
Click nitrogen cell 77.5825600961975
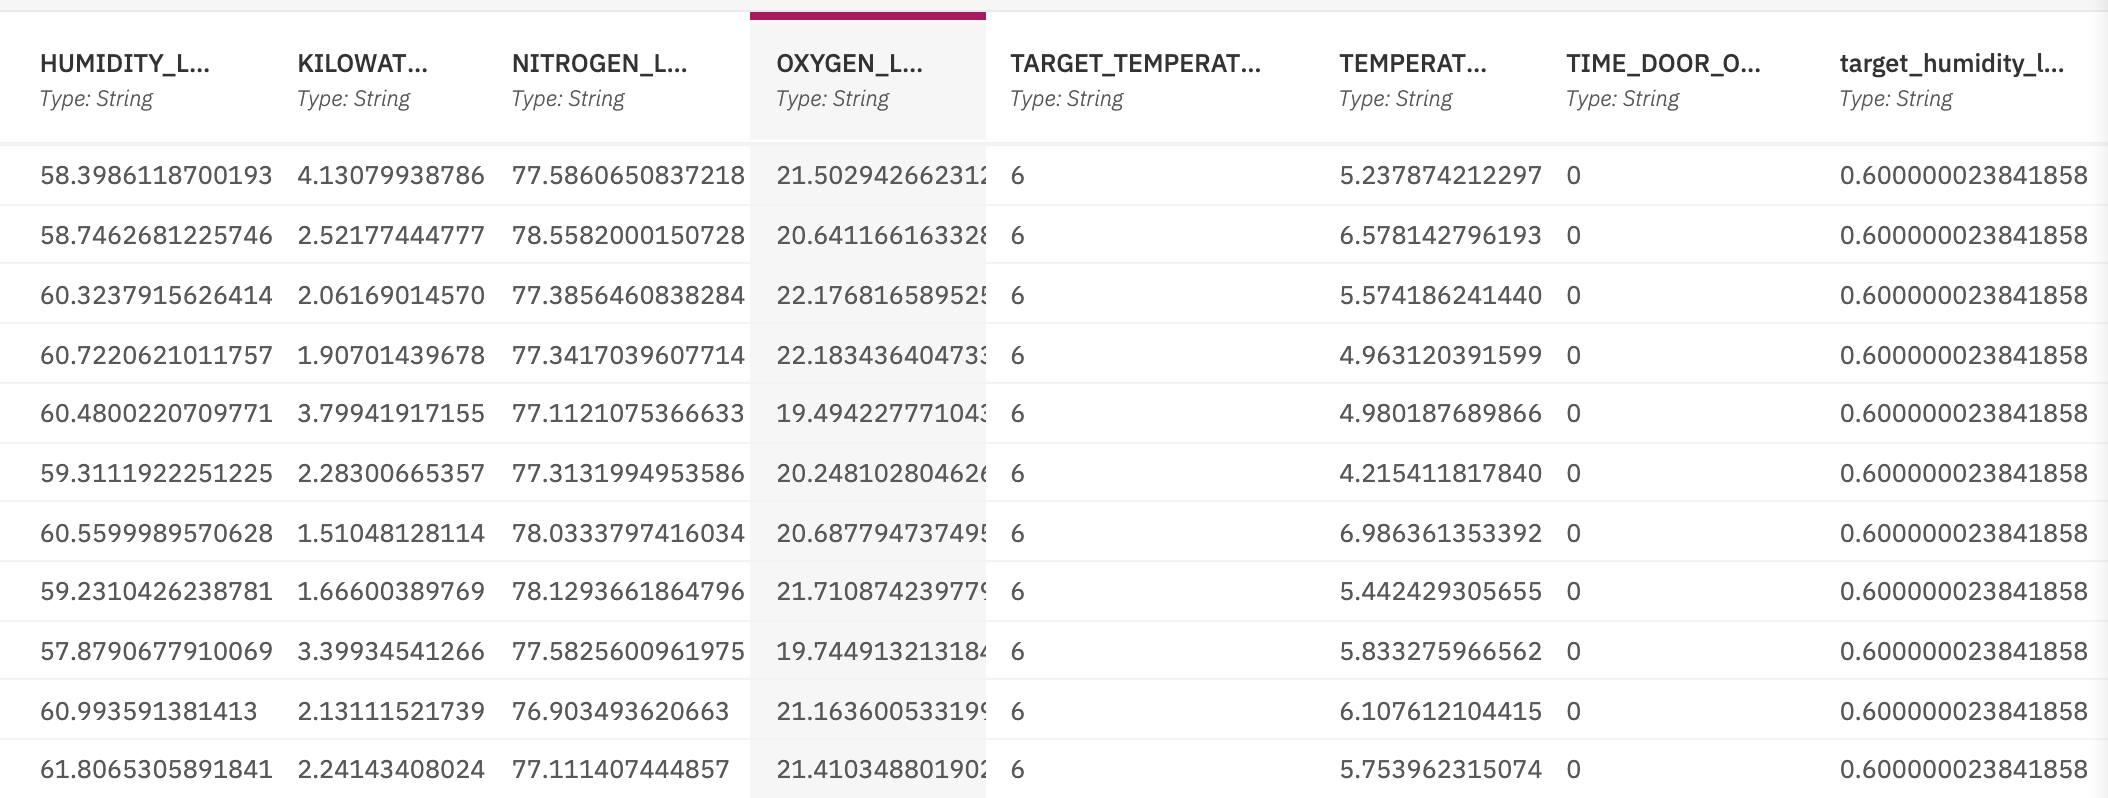tap(628, 652)
